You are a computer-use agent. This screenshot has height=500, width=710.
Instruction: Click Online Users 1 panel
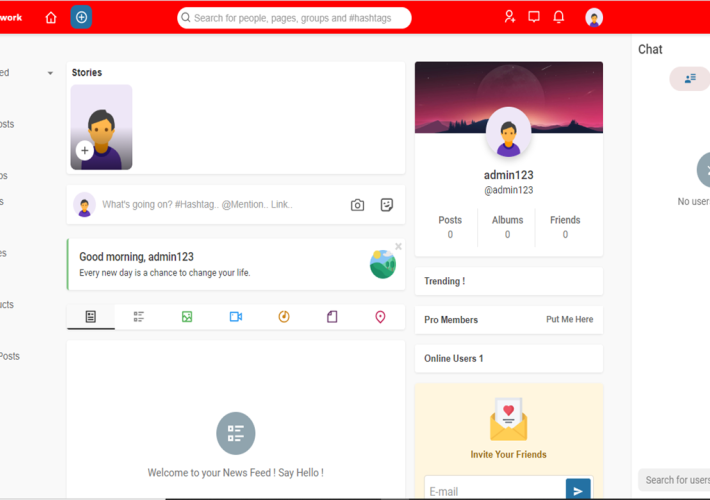click(x=509, y=359)
